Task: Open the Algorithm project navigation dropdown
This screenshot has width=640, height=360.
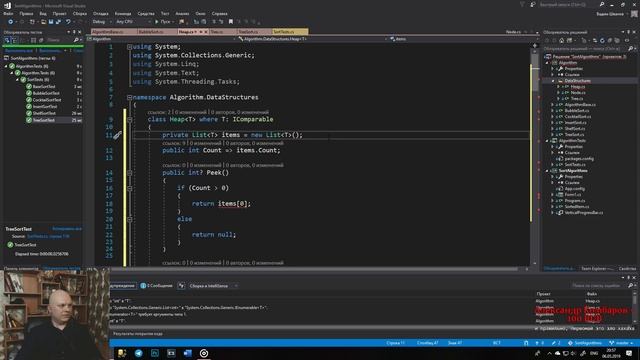Action: [161, 39]
